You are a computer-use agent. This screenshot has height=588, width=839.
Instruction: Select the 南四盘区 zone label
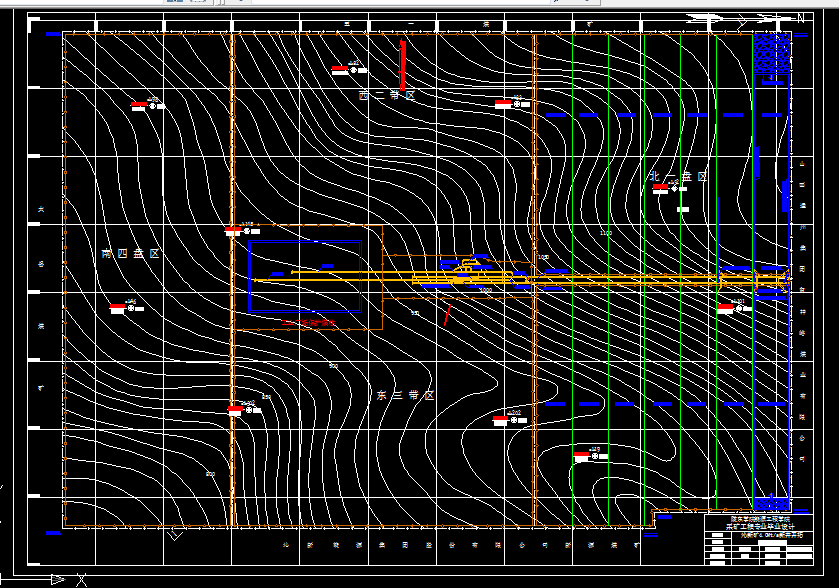131,254
